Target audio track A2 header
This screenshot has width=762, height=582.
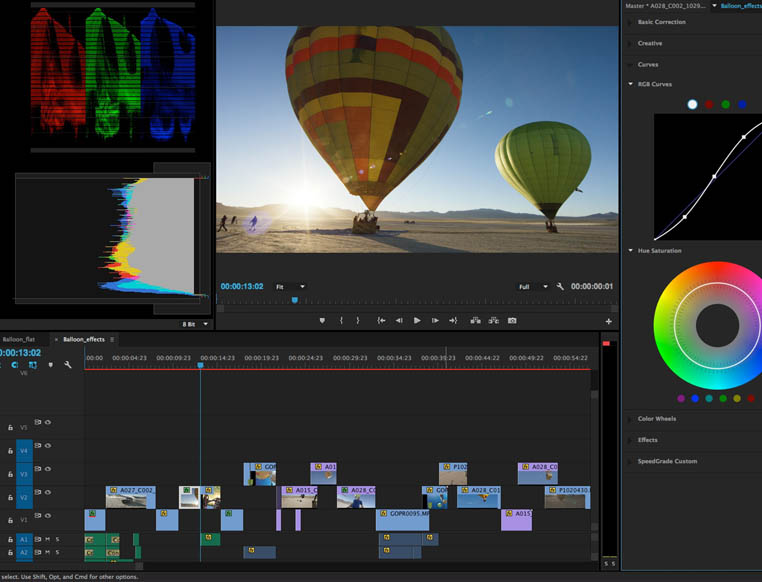tap(24, 552)
